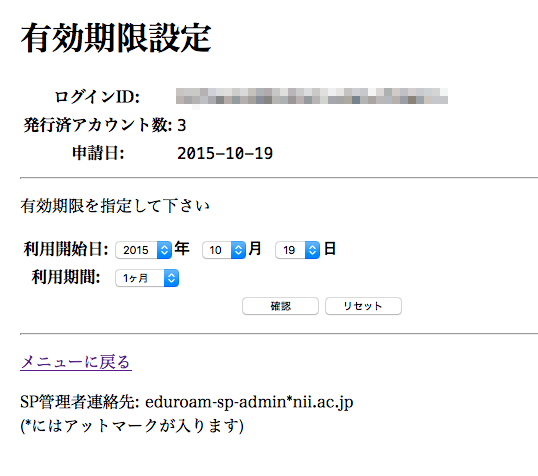Click the 利用開始日 label
The width and height of the screenshot is (538, 476).
[66, 249]
